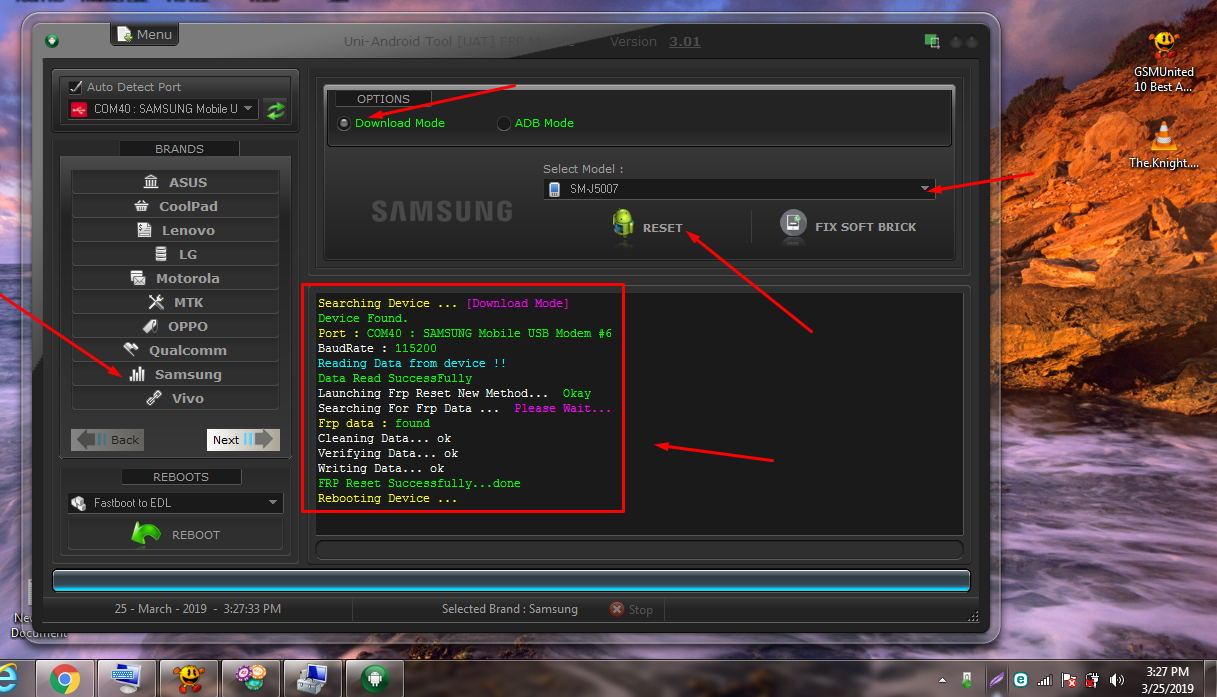Click the Next arrow button
1217x697 pixels.
coord(243,439)
